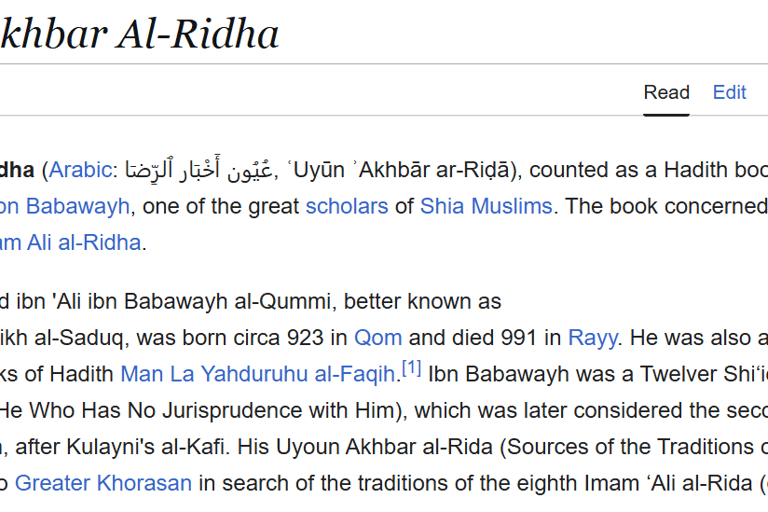The width and height of the screenshot is (768, 512).
Task: Open the Arabic language link
Action: pos(80,170)
